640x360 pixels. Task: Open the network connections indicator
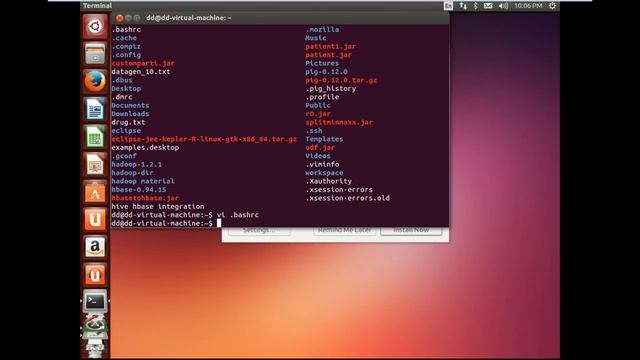[463, 6]
